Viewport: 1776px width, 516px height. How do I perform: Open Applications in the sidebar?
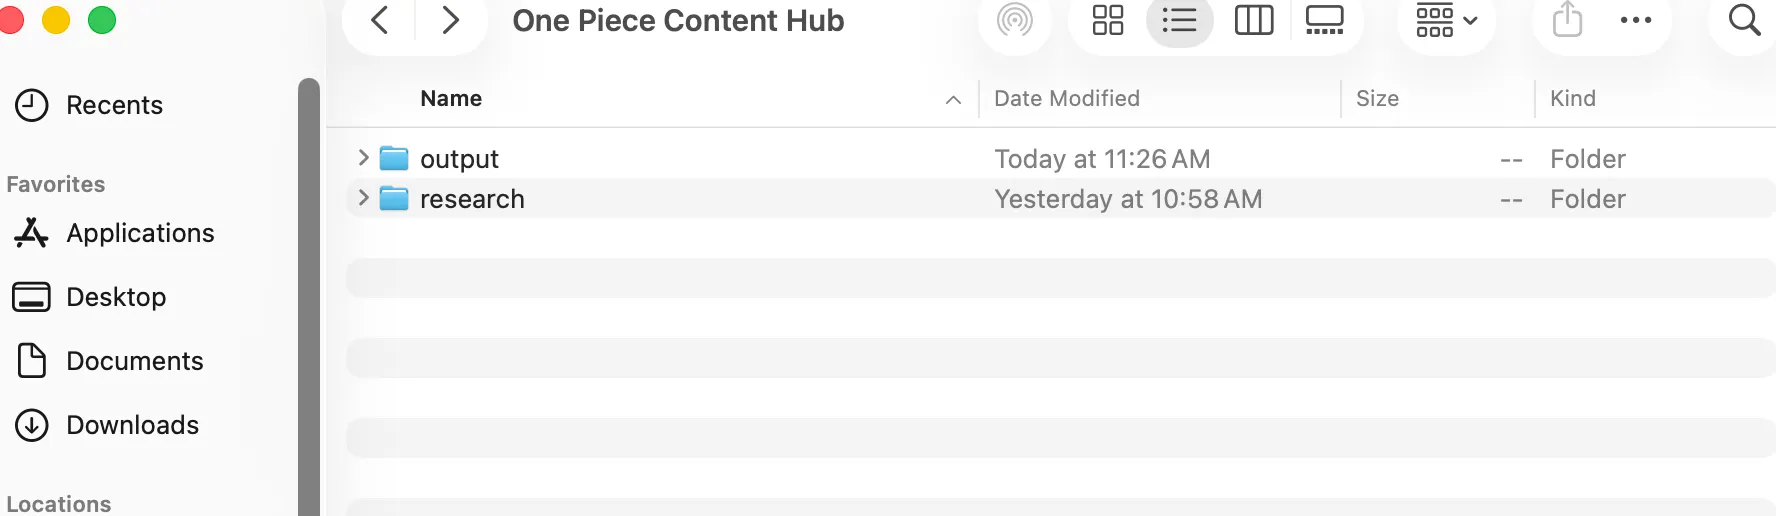140,233
